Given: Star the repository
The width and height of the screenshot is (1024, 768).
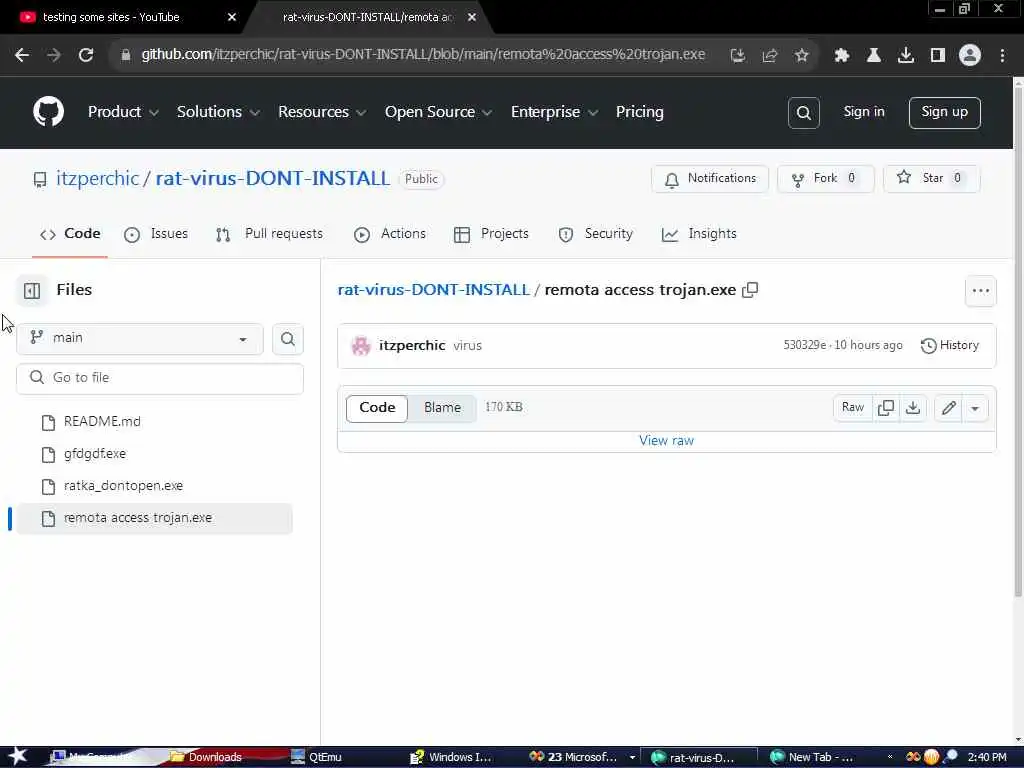Looking at the screenshot, I should [x=931, y=179].
